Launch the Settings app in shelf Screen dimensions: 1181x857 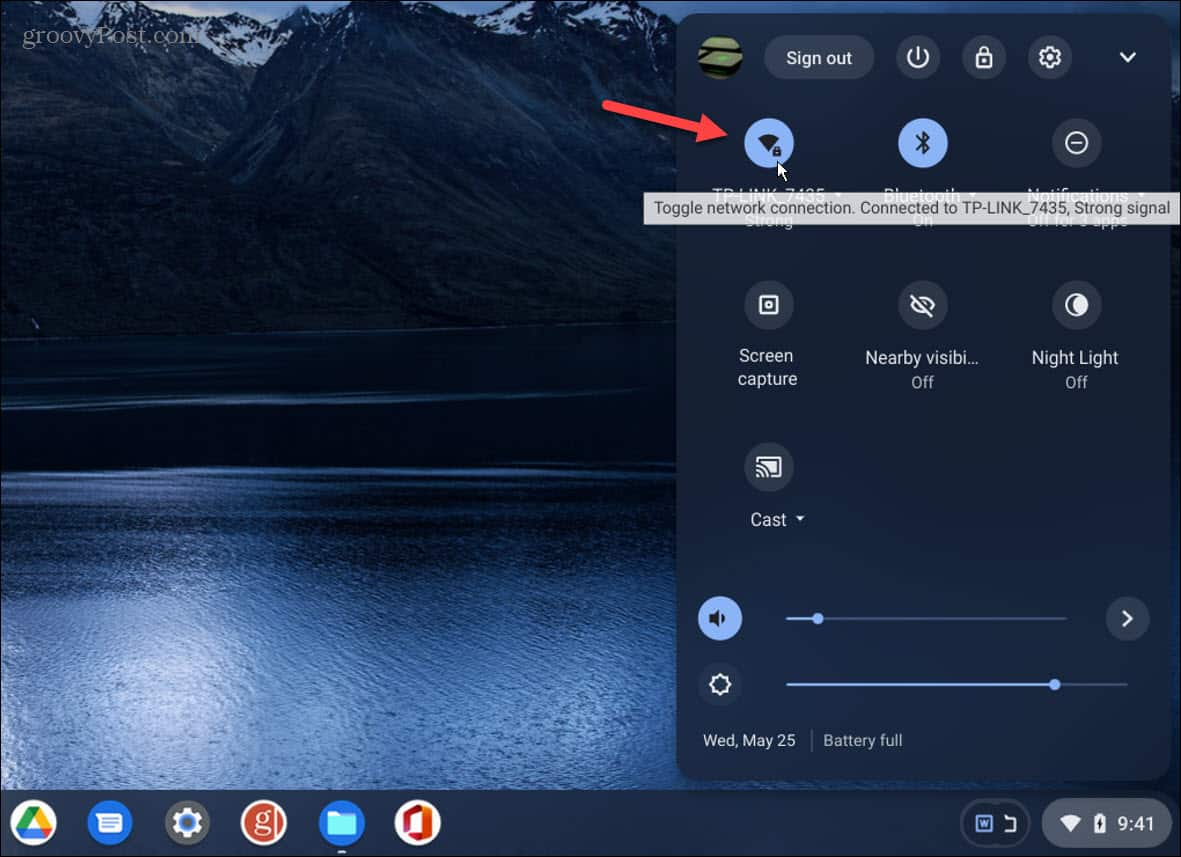(187, 822)
